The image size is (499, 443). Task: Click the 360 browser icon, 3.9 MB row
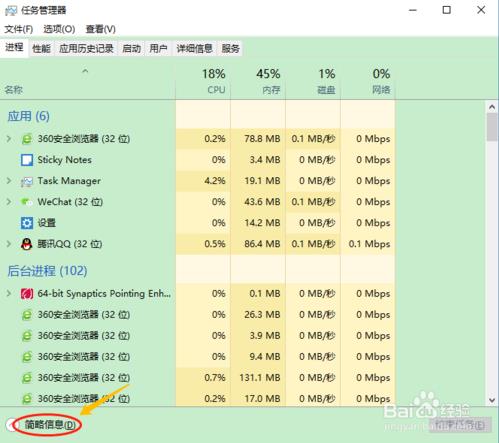(x=27, y=336)
